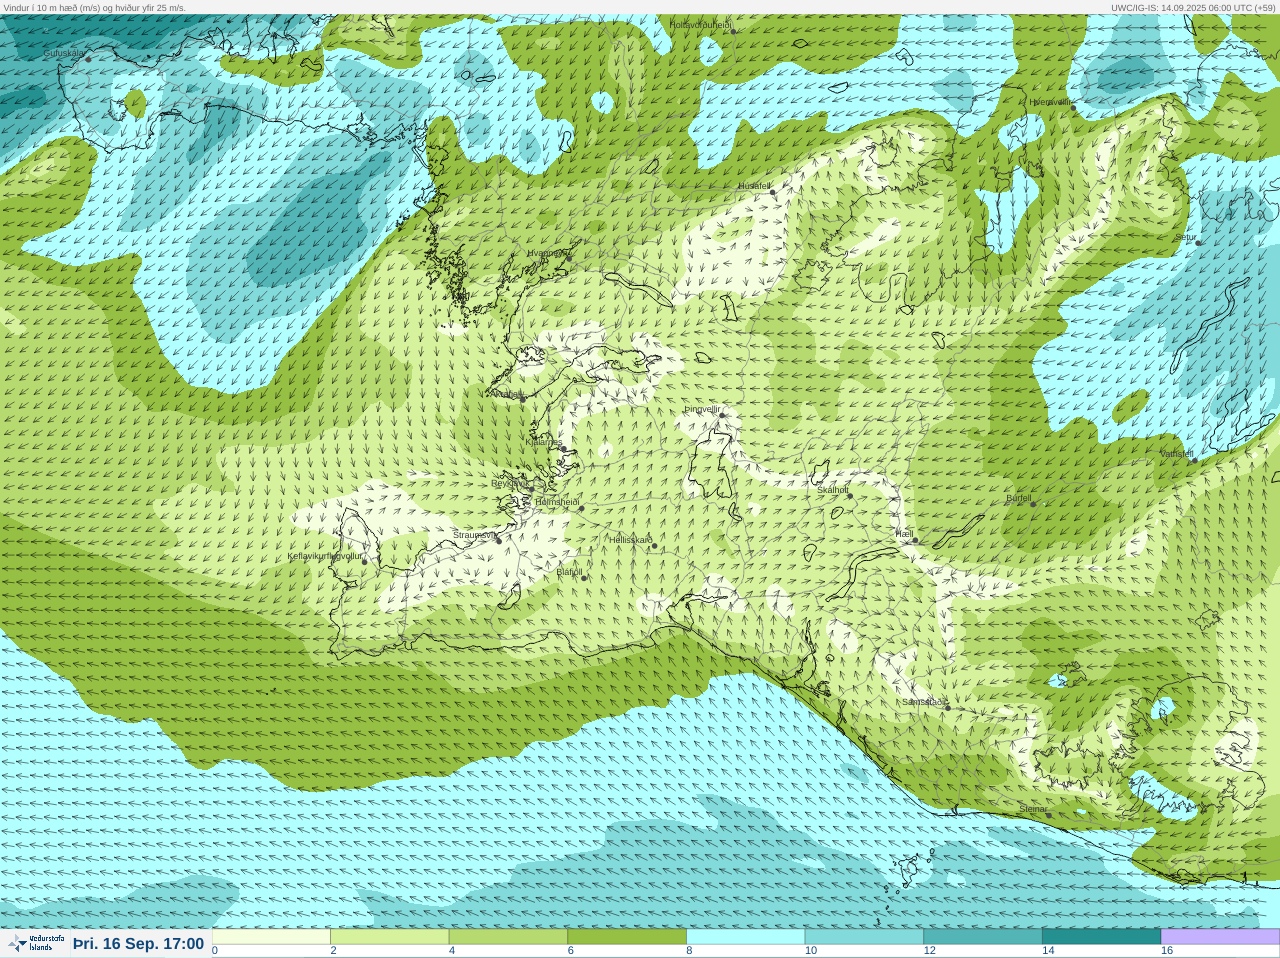Click the Hellisskarð station label
Image resolution: width=1280 pixels, height=958 pixels.
pos(631,540)
